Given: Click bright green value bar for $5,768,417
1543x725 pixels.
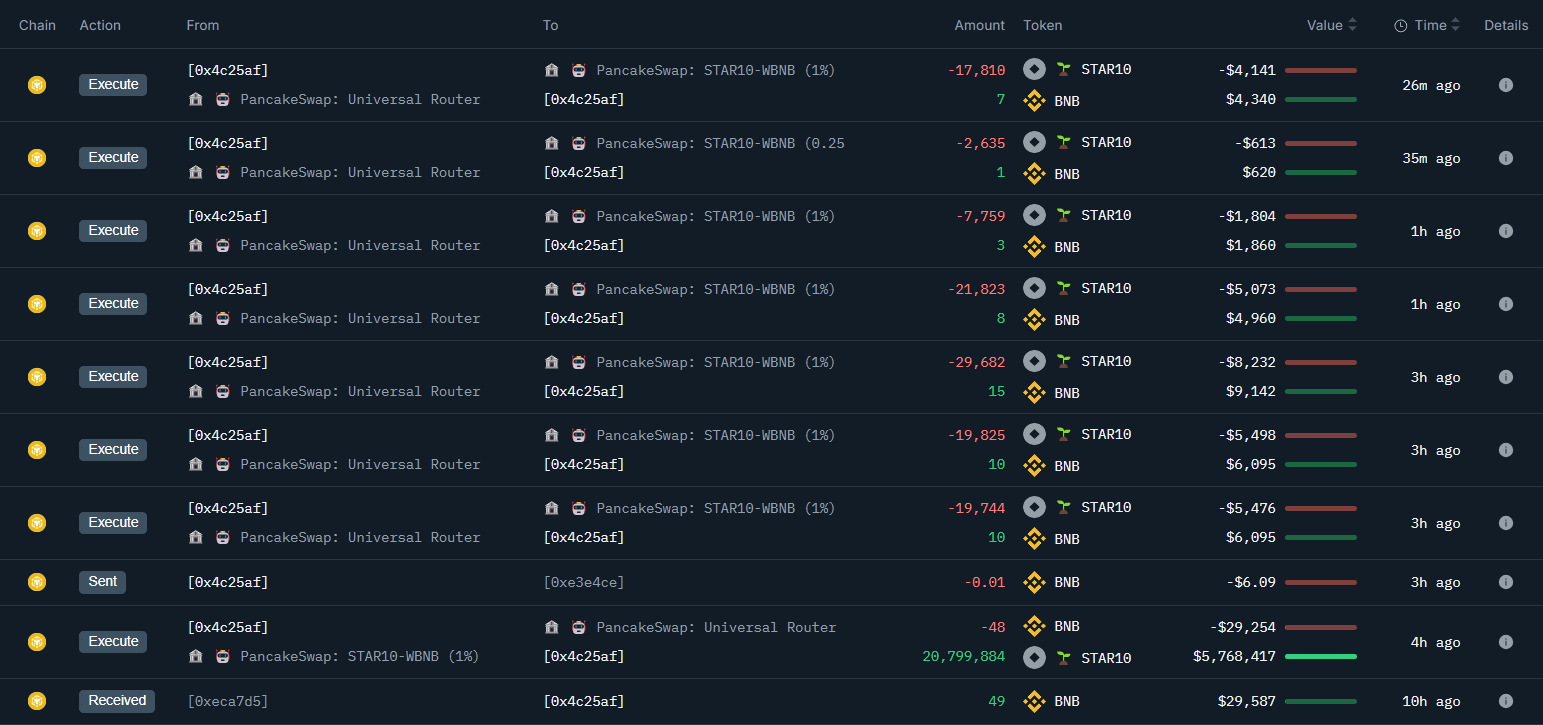Looking at the screenshot, I should 1321,657.
